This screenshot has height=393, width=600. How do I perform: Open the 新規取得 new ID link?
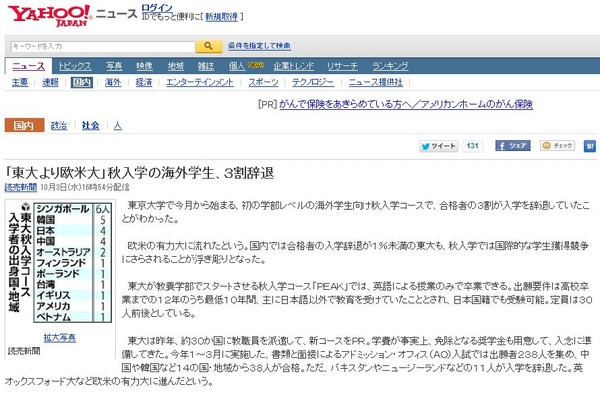(222, 17)
